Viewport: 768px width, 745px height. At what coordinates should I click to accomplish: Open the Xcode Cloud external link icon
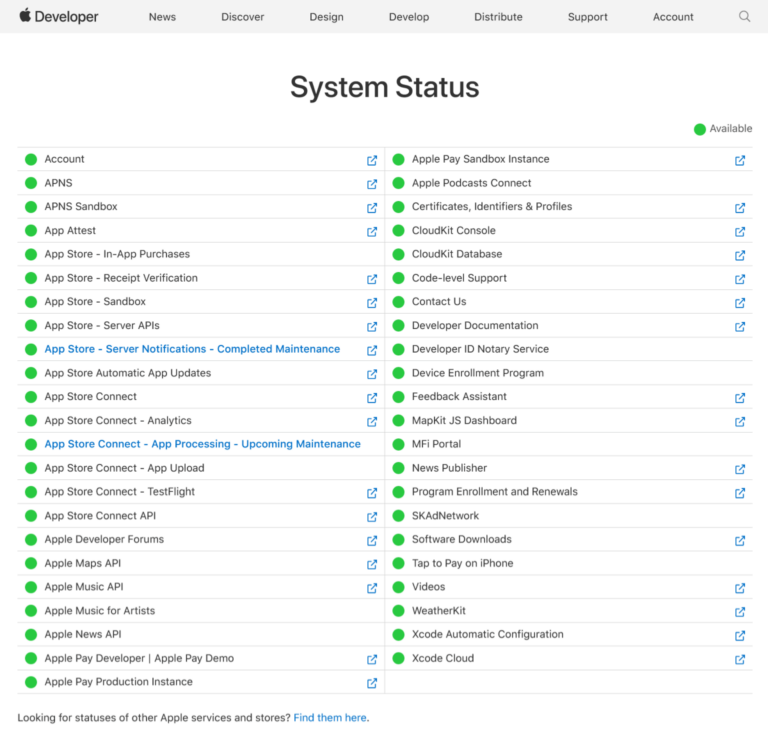740,659
